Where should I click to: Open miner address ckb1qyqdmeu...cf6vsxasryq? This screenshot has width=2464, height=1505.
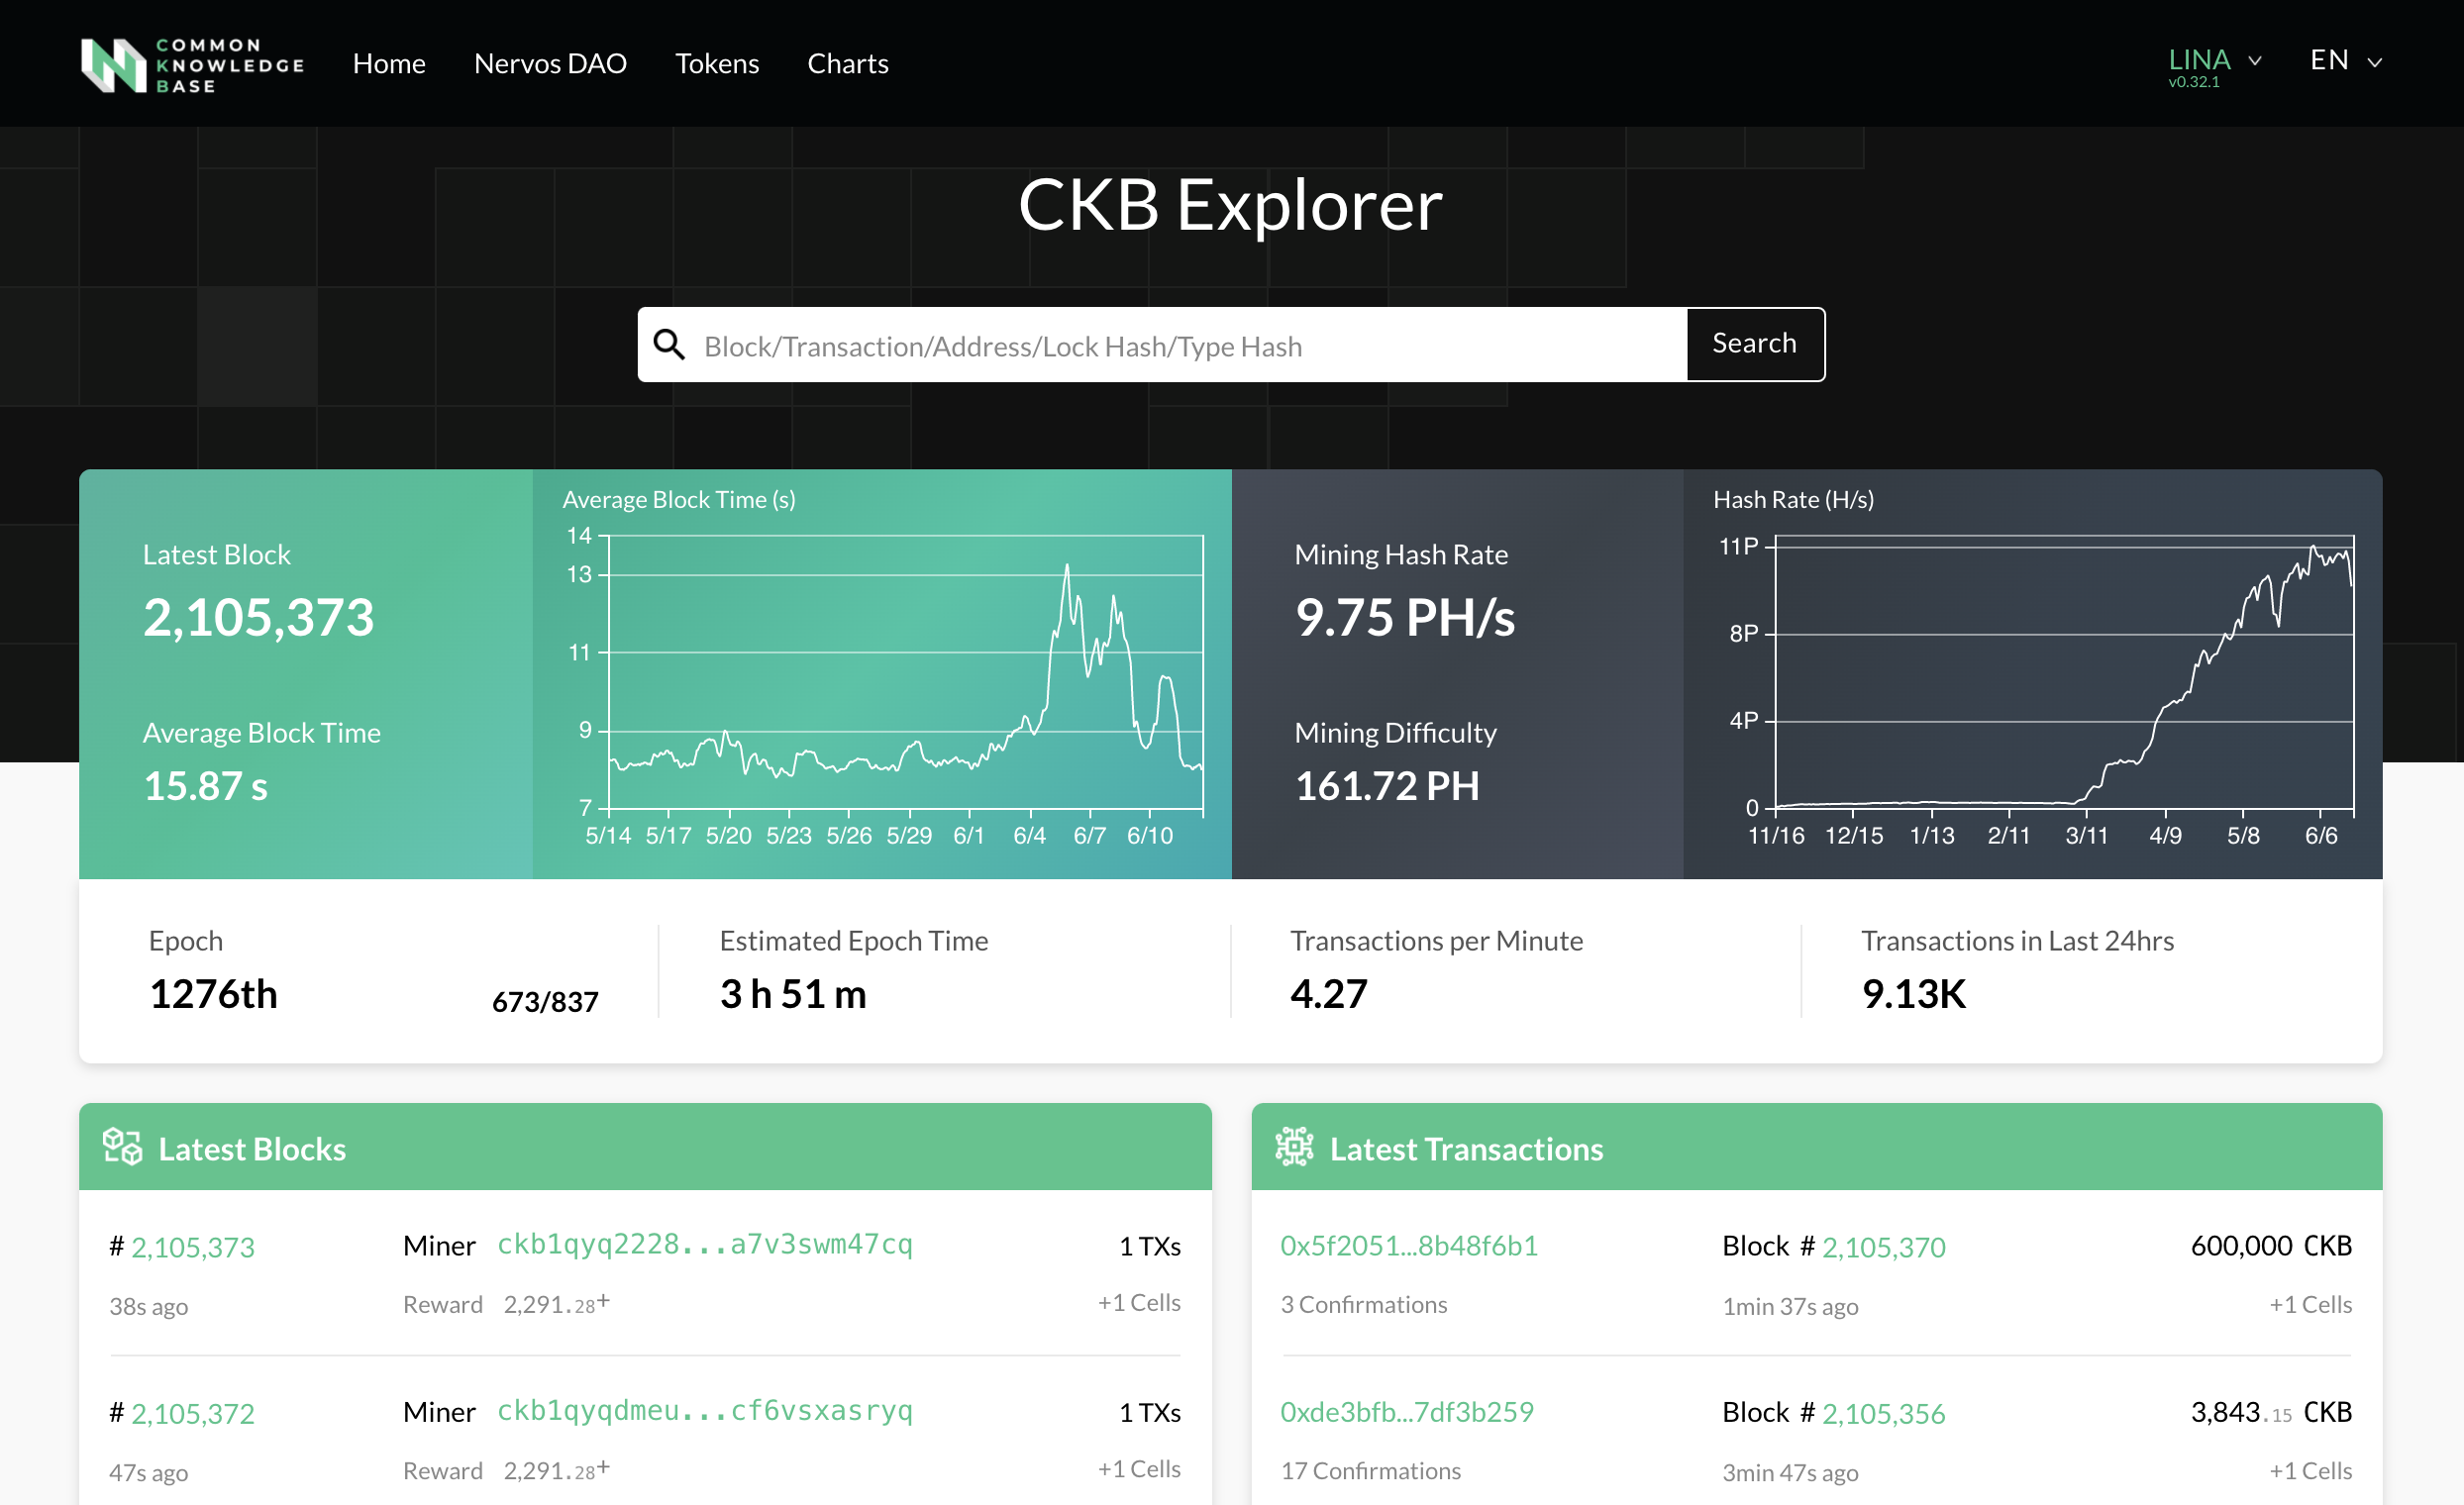click(x=705, y=1410)
